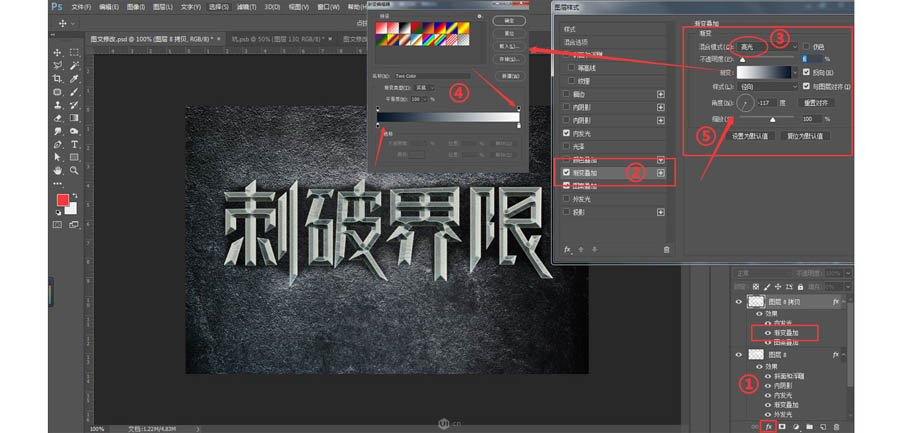900x433 pixels.
Task: Select the Horizontal Type tool
Action: (74, 144)
